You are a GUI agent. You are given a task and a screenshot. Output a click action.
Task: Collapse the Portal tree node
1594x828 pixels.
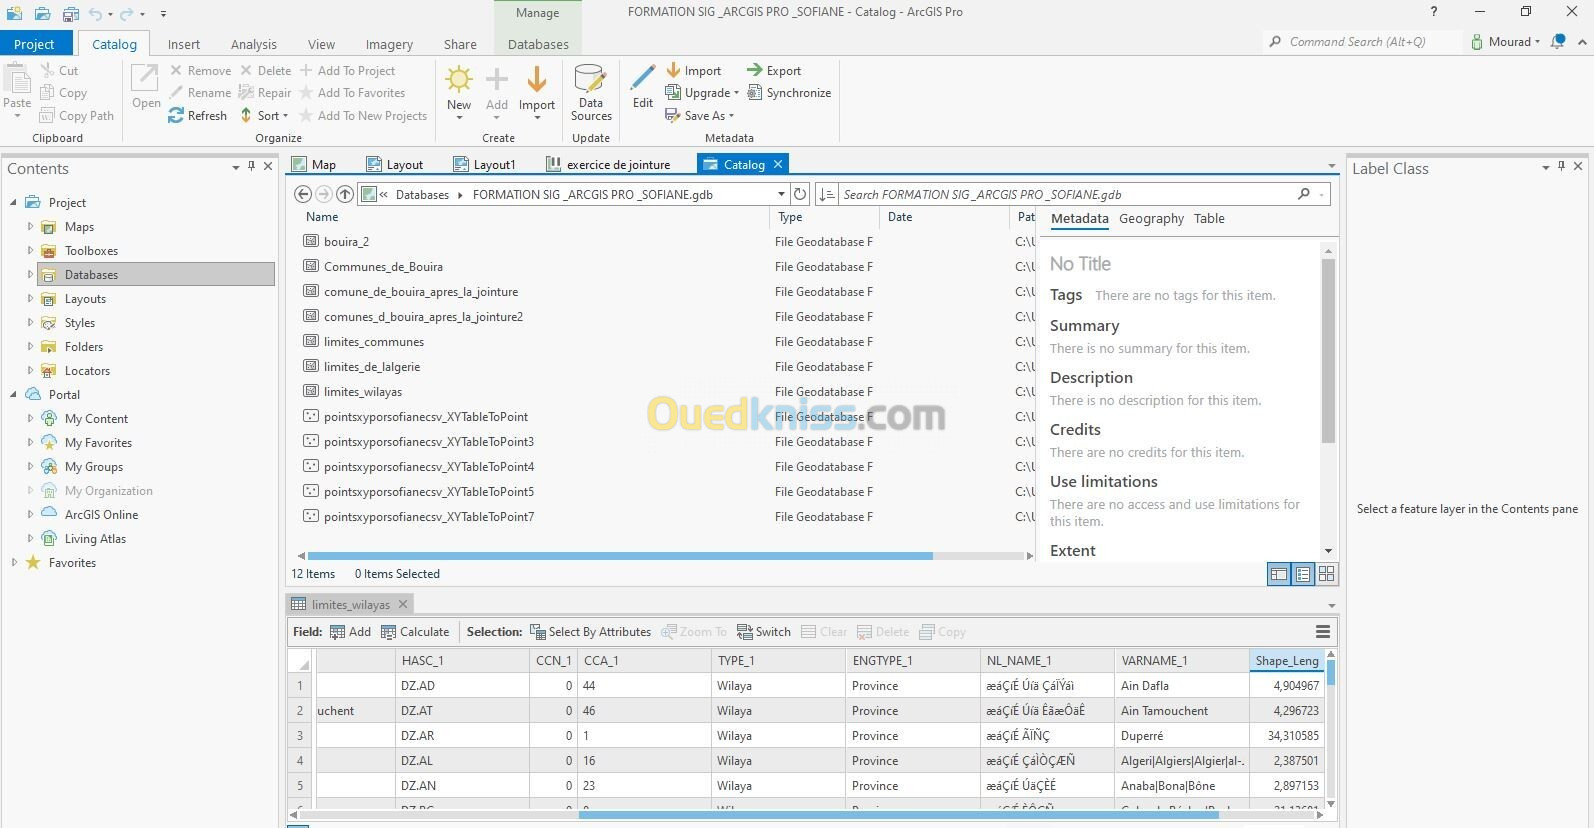pyautogui.click(x=14, y=394)
